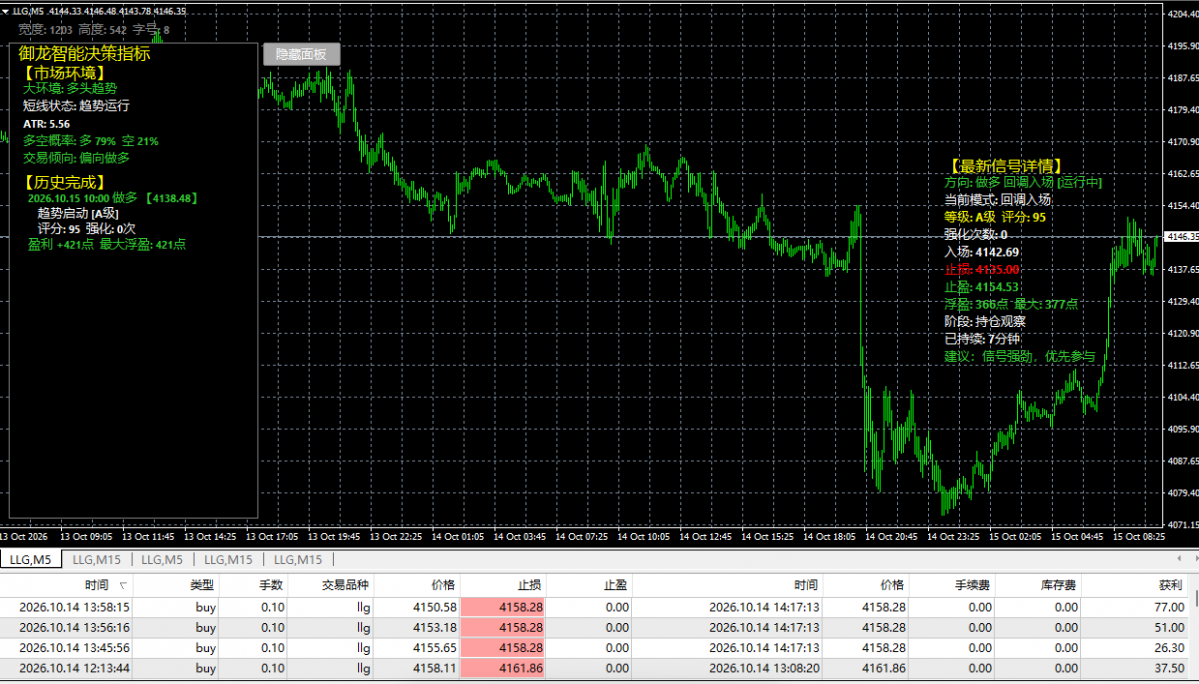This screenshot has width=1199, height=684.
Task: Click the sort arrow beside the 时间 header
Action: (122, 586)
